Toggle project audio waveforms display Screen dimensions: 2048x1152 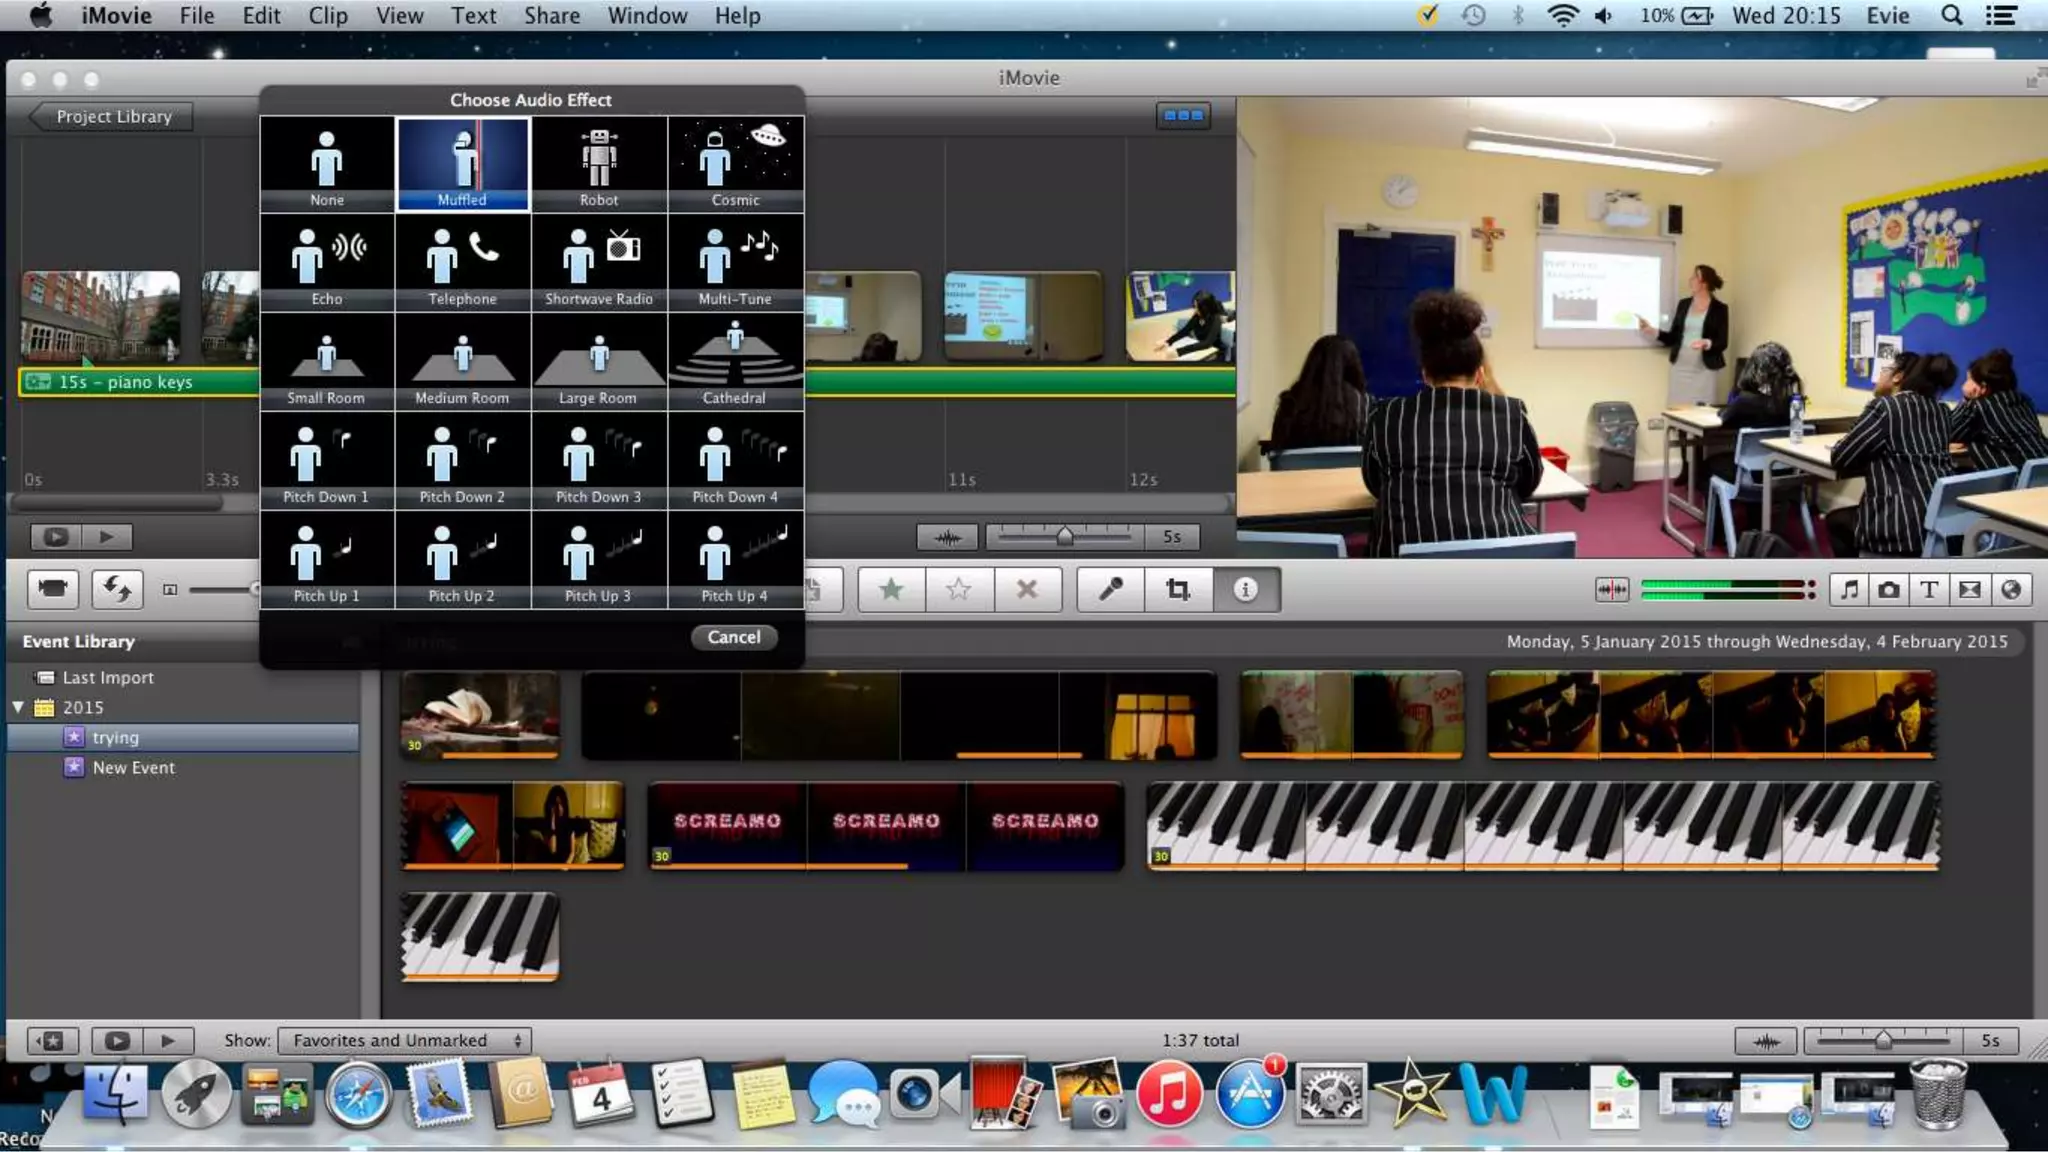(x=947, y=537)
